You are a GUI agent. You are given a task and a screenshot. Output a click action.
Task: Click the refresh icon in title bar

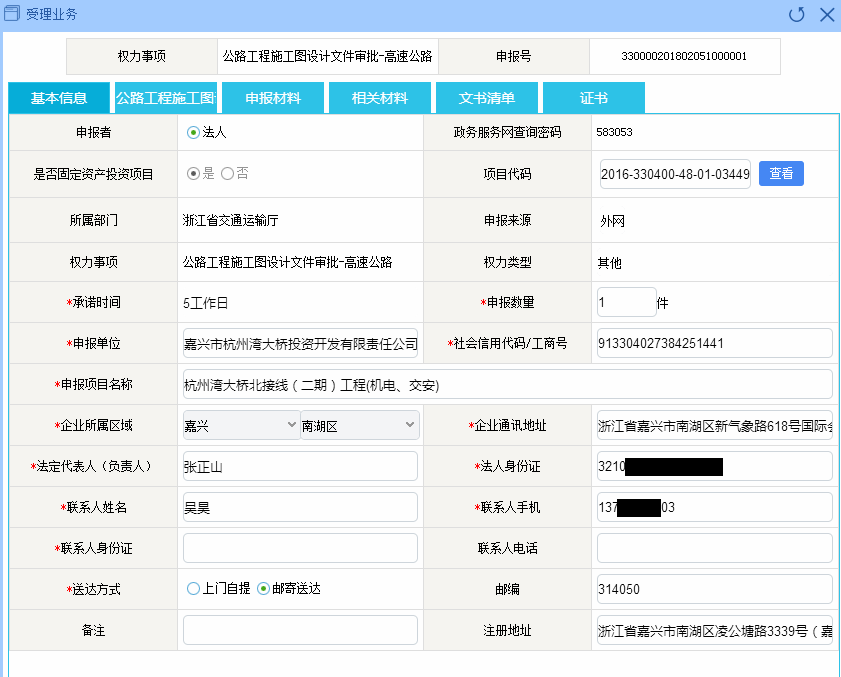coord(796,14)
